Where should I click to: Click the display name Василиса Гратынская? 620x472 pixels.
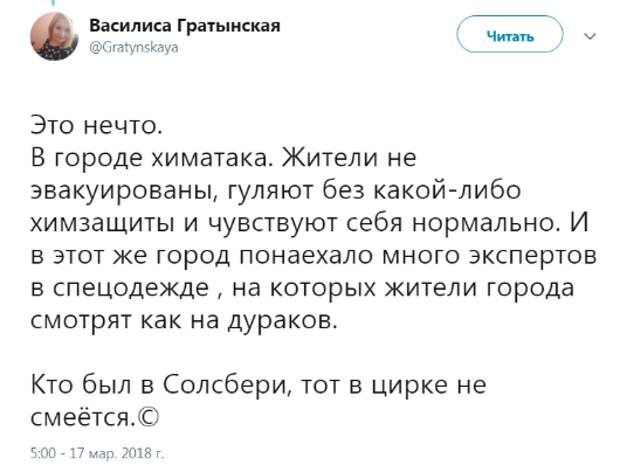pos(185,26)
